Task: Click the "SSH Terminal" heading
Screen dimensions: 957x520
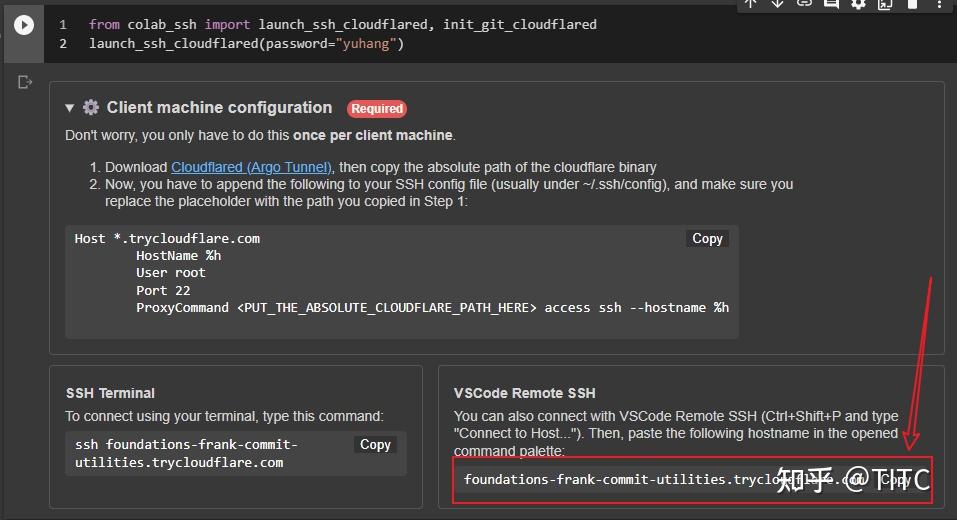Action: pyautogui.click(x=110, y=393)
